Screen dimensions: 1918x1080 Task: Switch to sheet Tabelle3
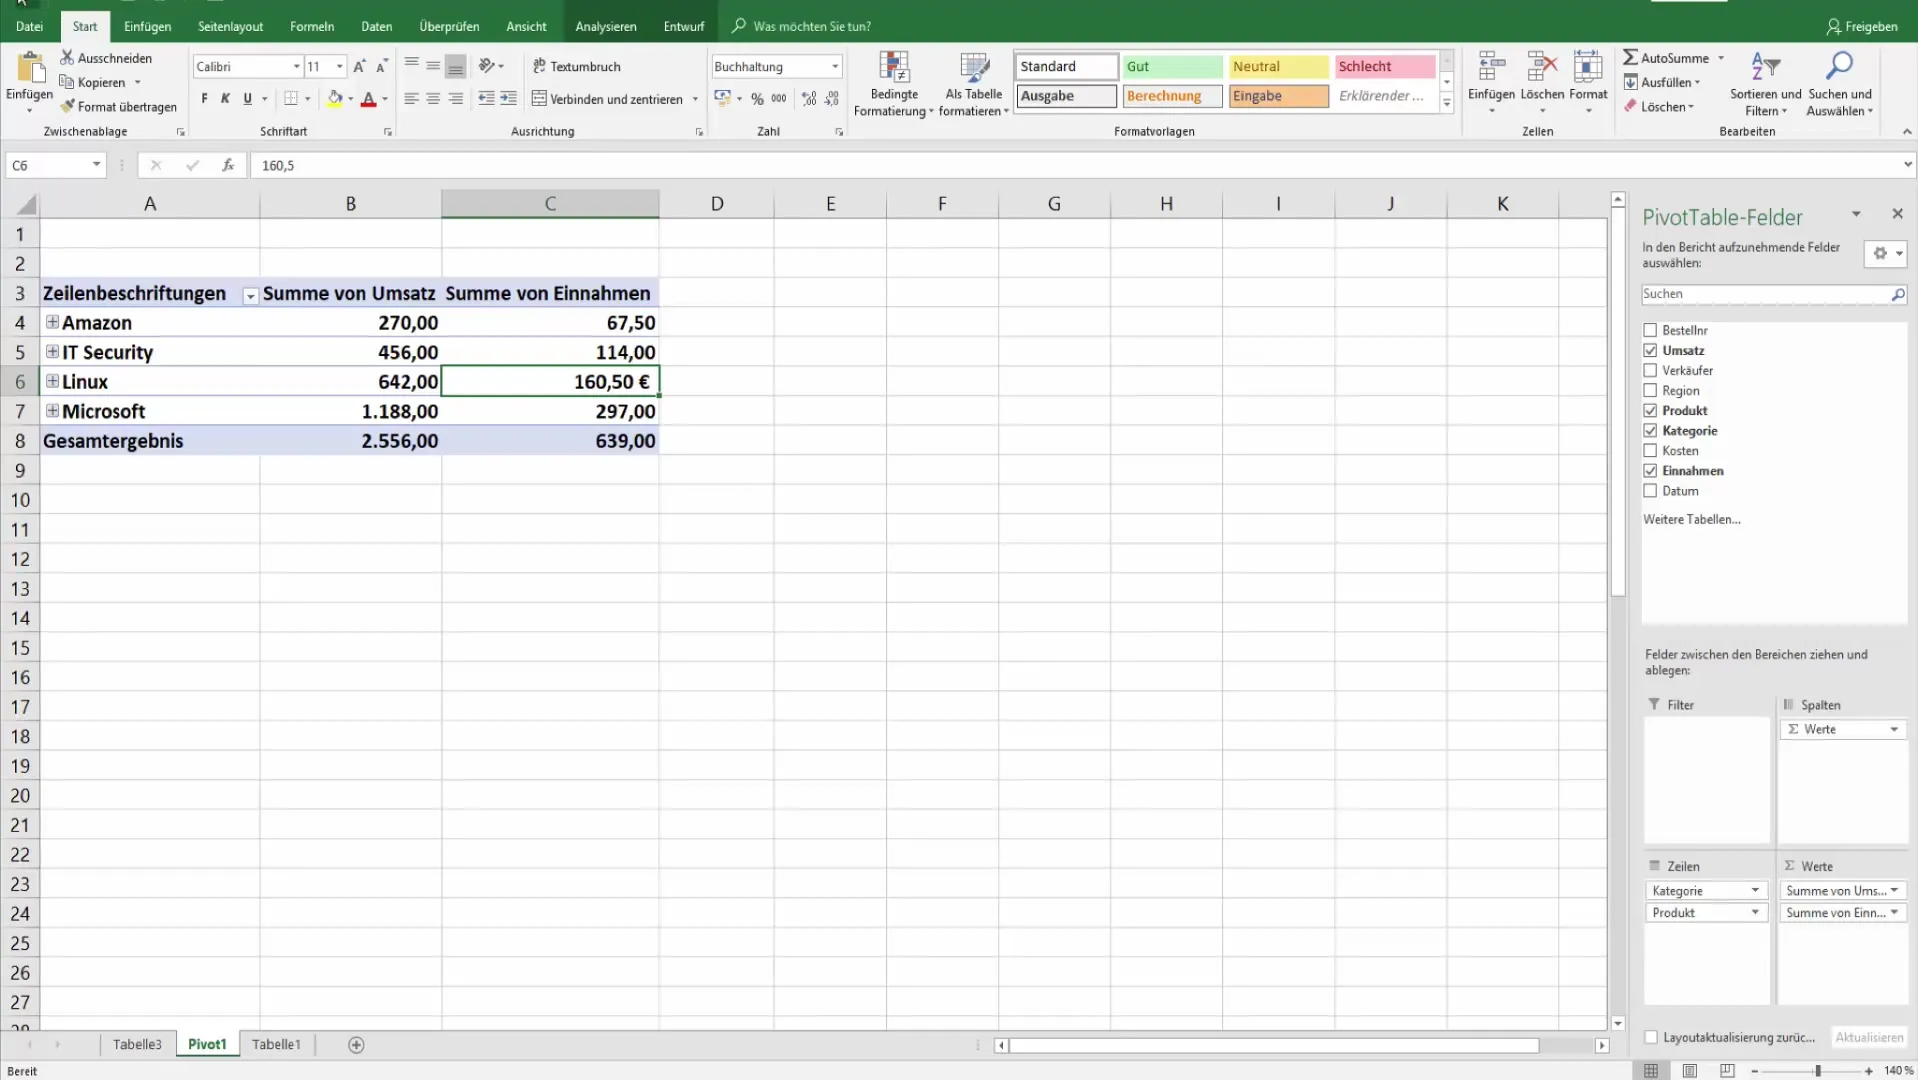[137, 1044]
